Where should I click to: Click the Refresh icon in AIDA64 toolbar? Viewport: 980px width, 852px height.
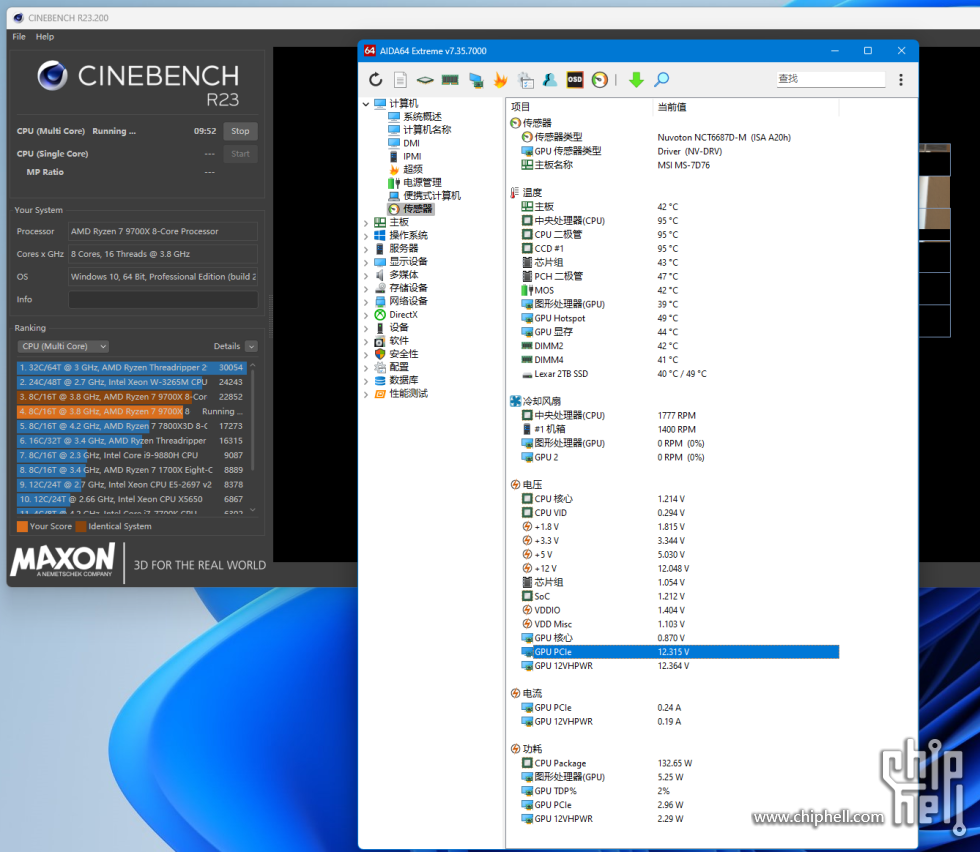click(375, 79)
